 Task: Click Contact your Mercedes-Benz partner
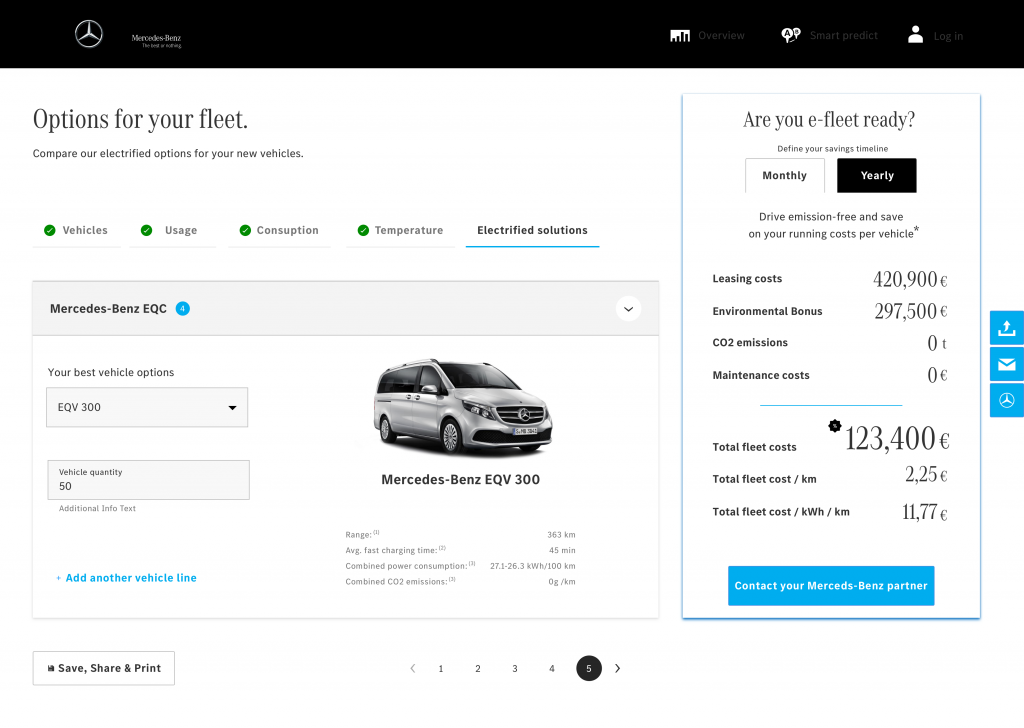pyautogui.click(x=830, y=586)
